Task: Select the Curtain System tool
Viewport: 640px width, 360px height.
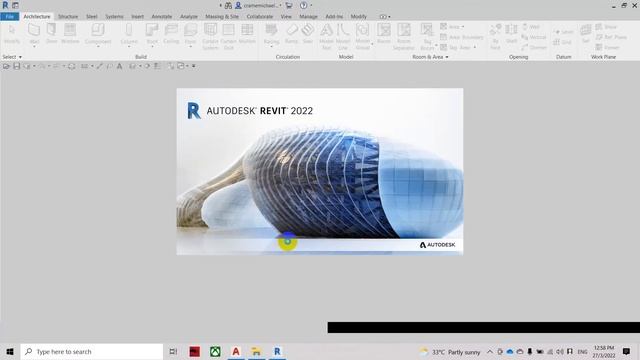Action: click(x=210, y=36)
